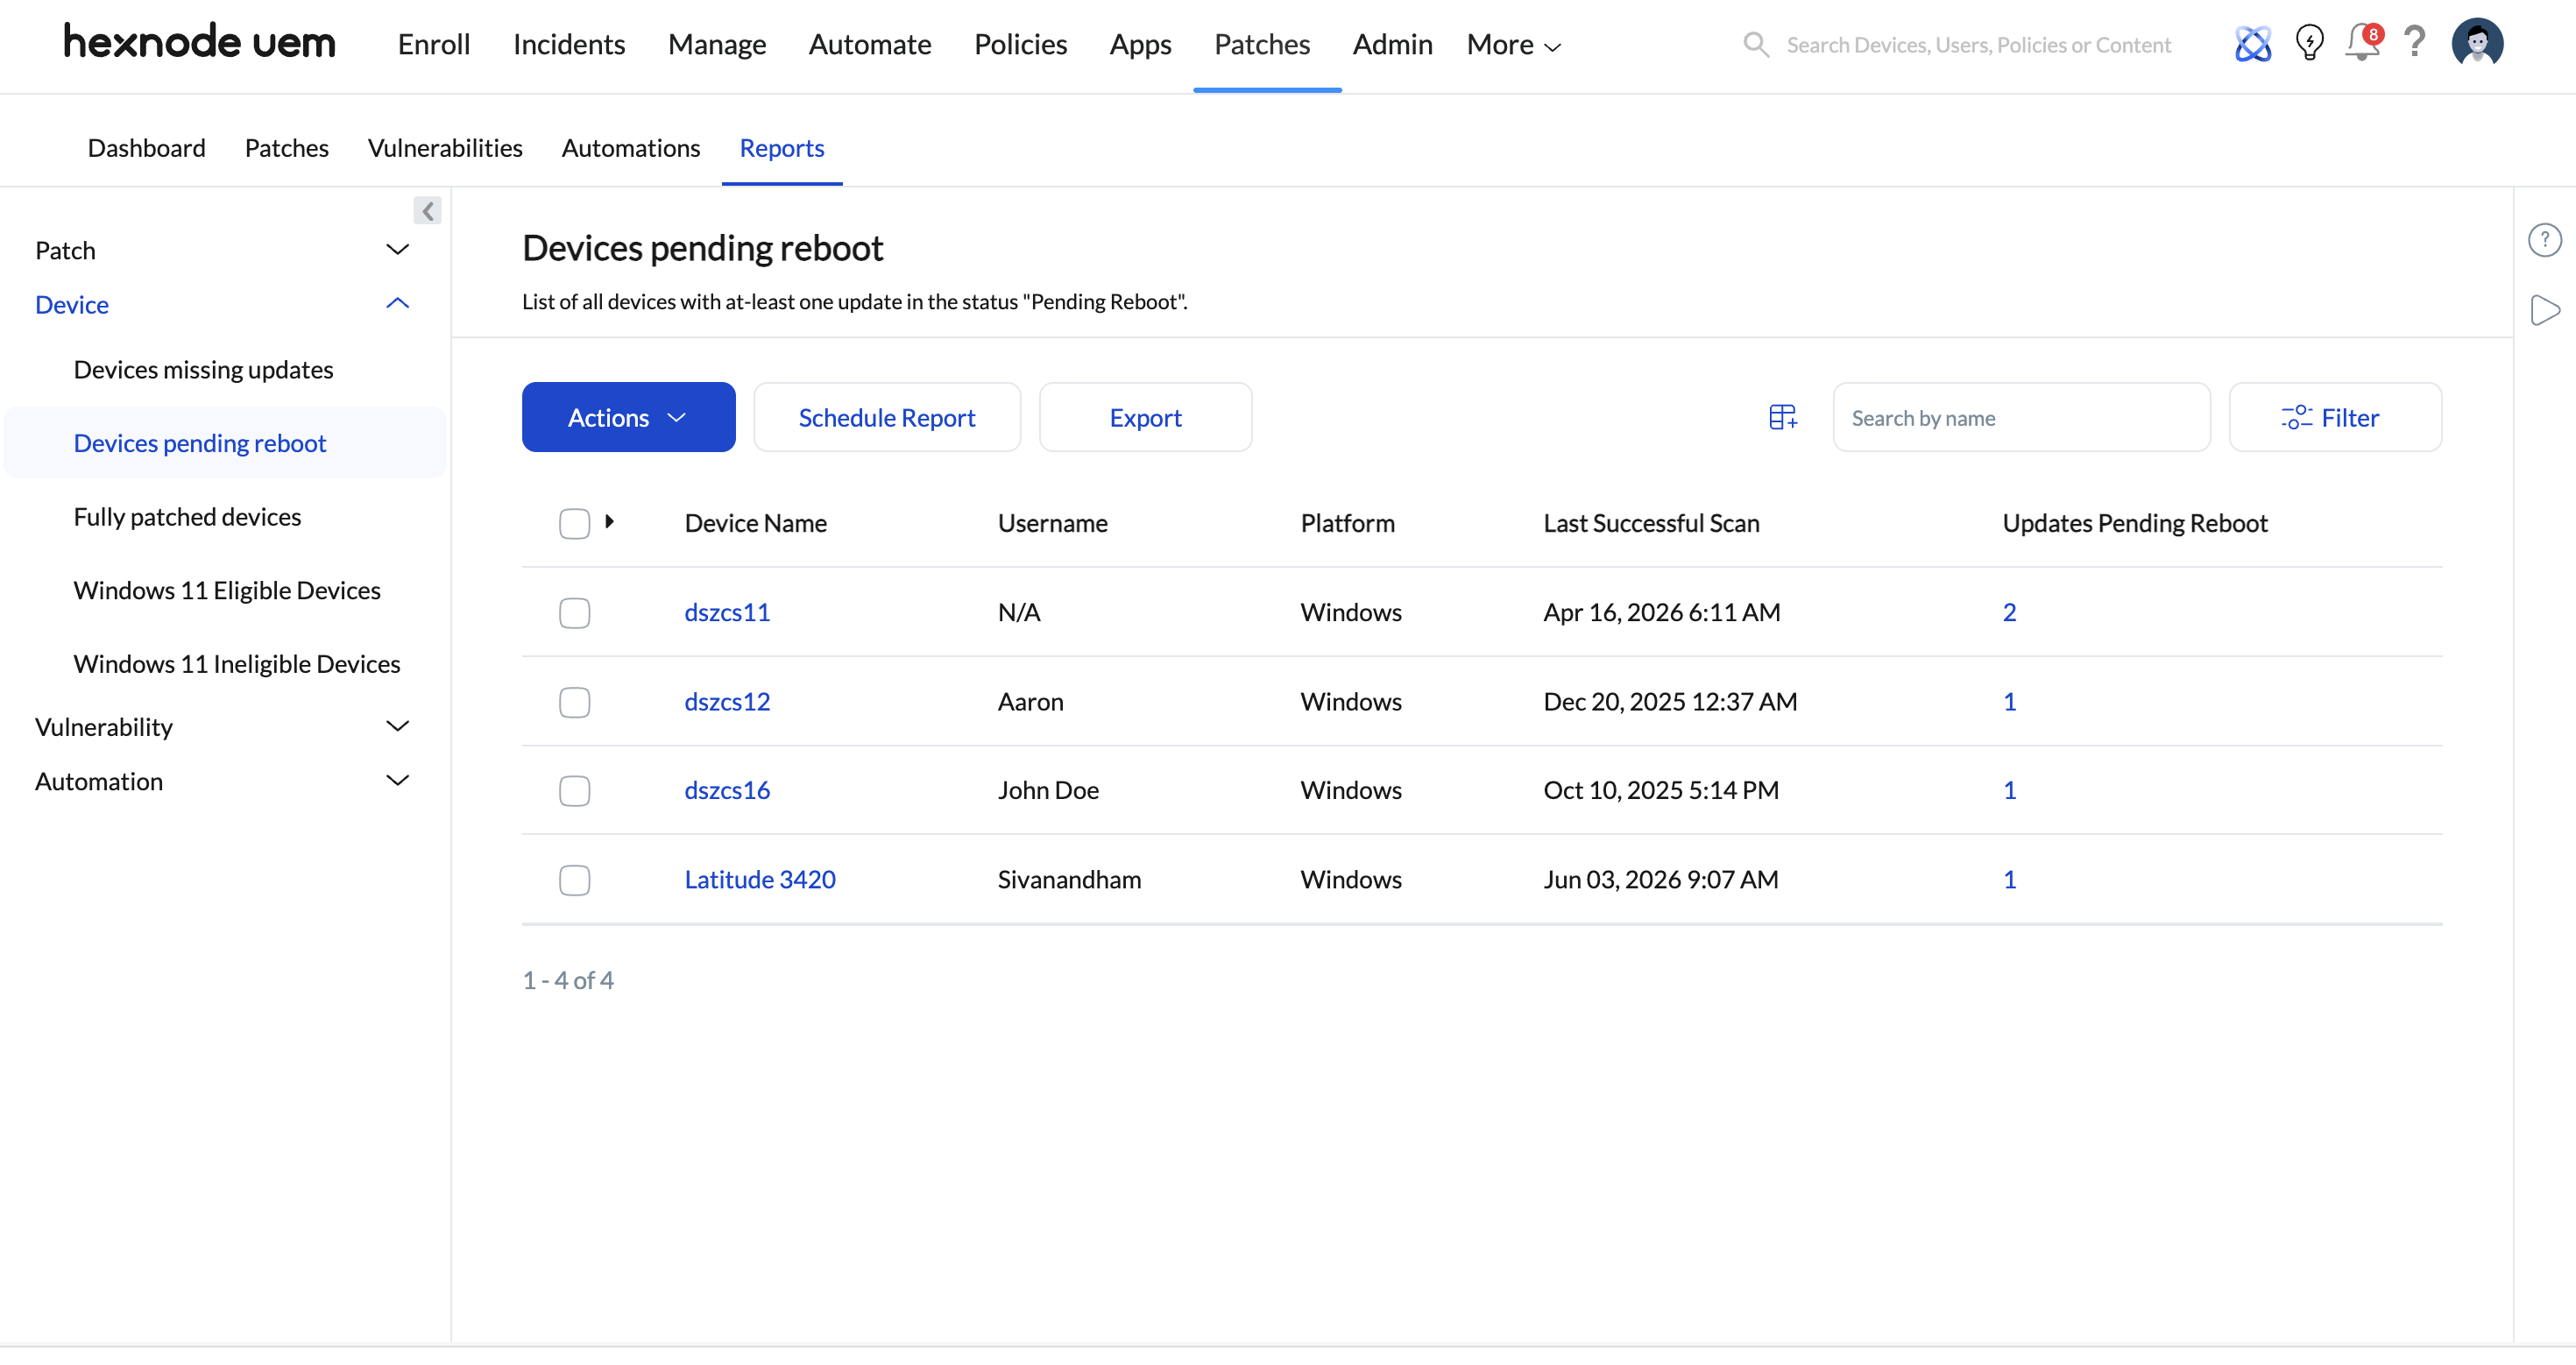The height and width of the screenshot is (1365, 2576).
Task: Go to the Enroll menu
Action: 434,44
